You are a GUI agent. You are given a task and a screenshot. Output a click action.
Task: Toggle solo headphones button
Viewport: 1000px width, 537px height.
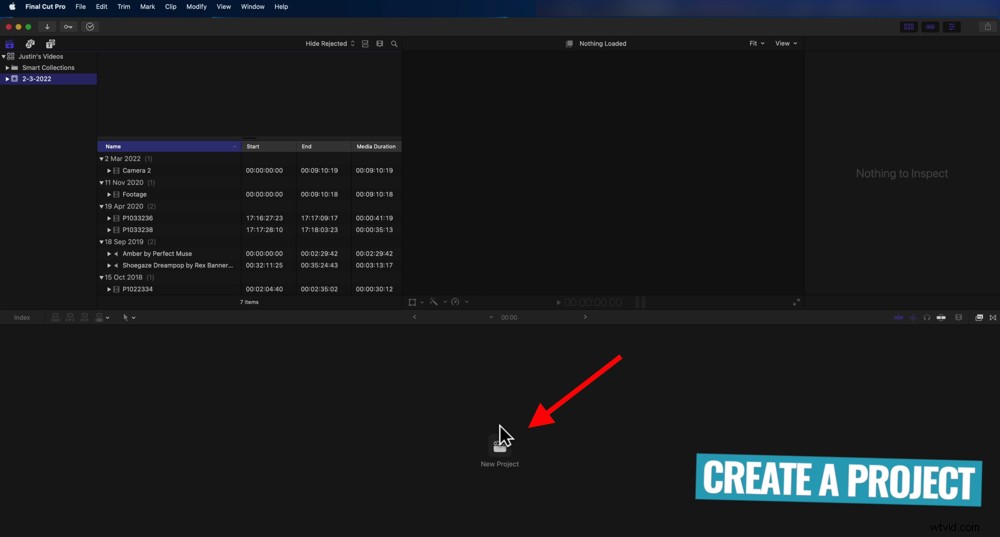point(927,318)
